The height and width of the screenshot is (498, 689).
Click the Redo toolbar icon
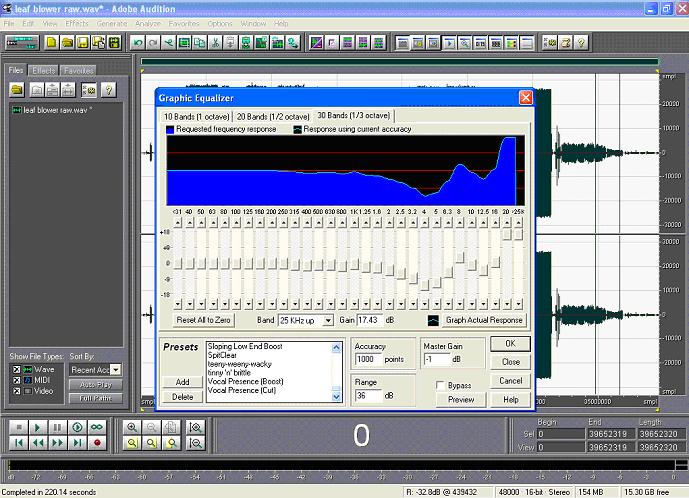pos(153,43)
